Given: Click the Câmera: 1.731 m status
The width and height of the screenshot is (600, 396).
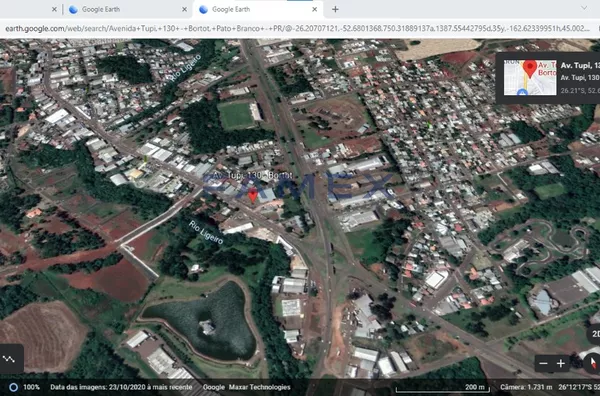Looking at the screenshot, I should 526,387.
